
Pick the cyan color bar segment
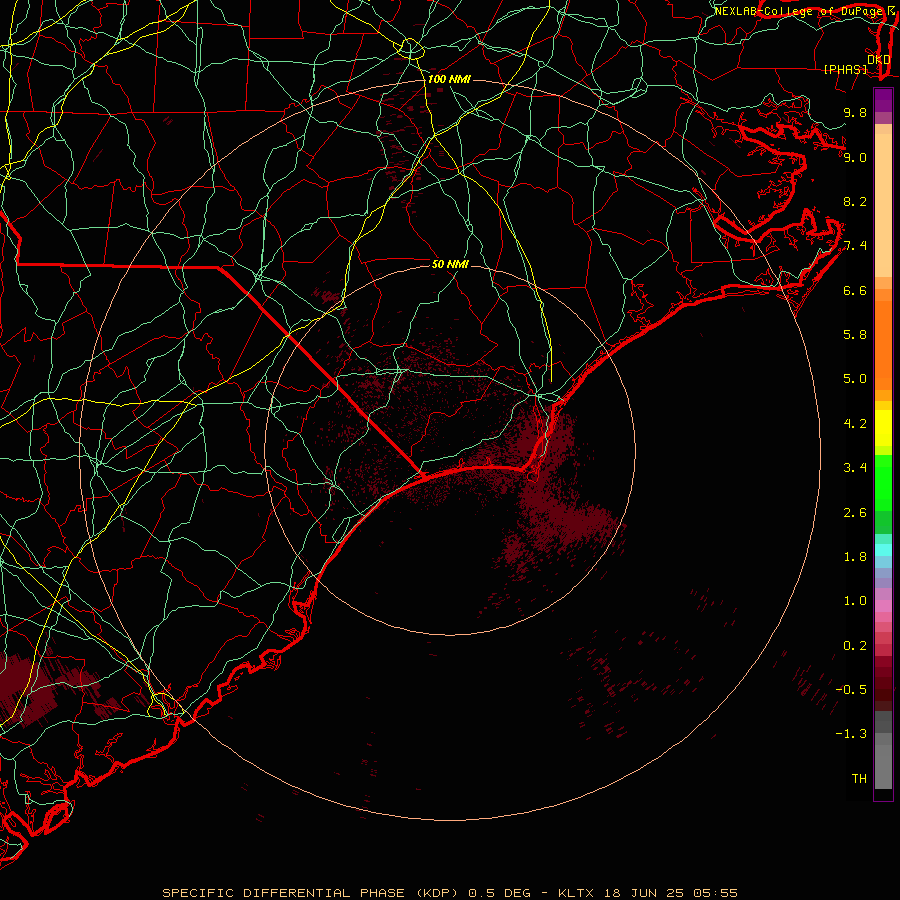[x=883, y=550]
